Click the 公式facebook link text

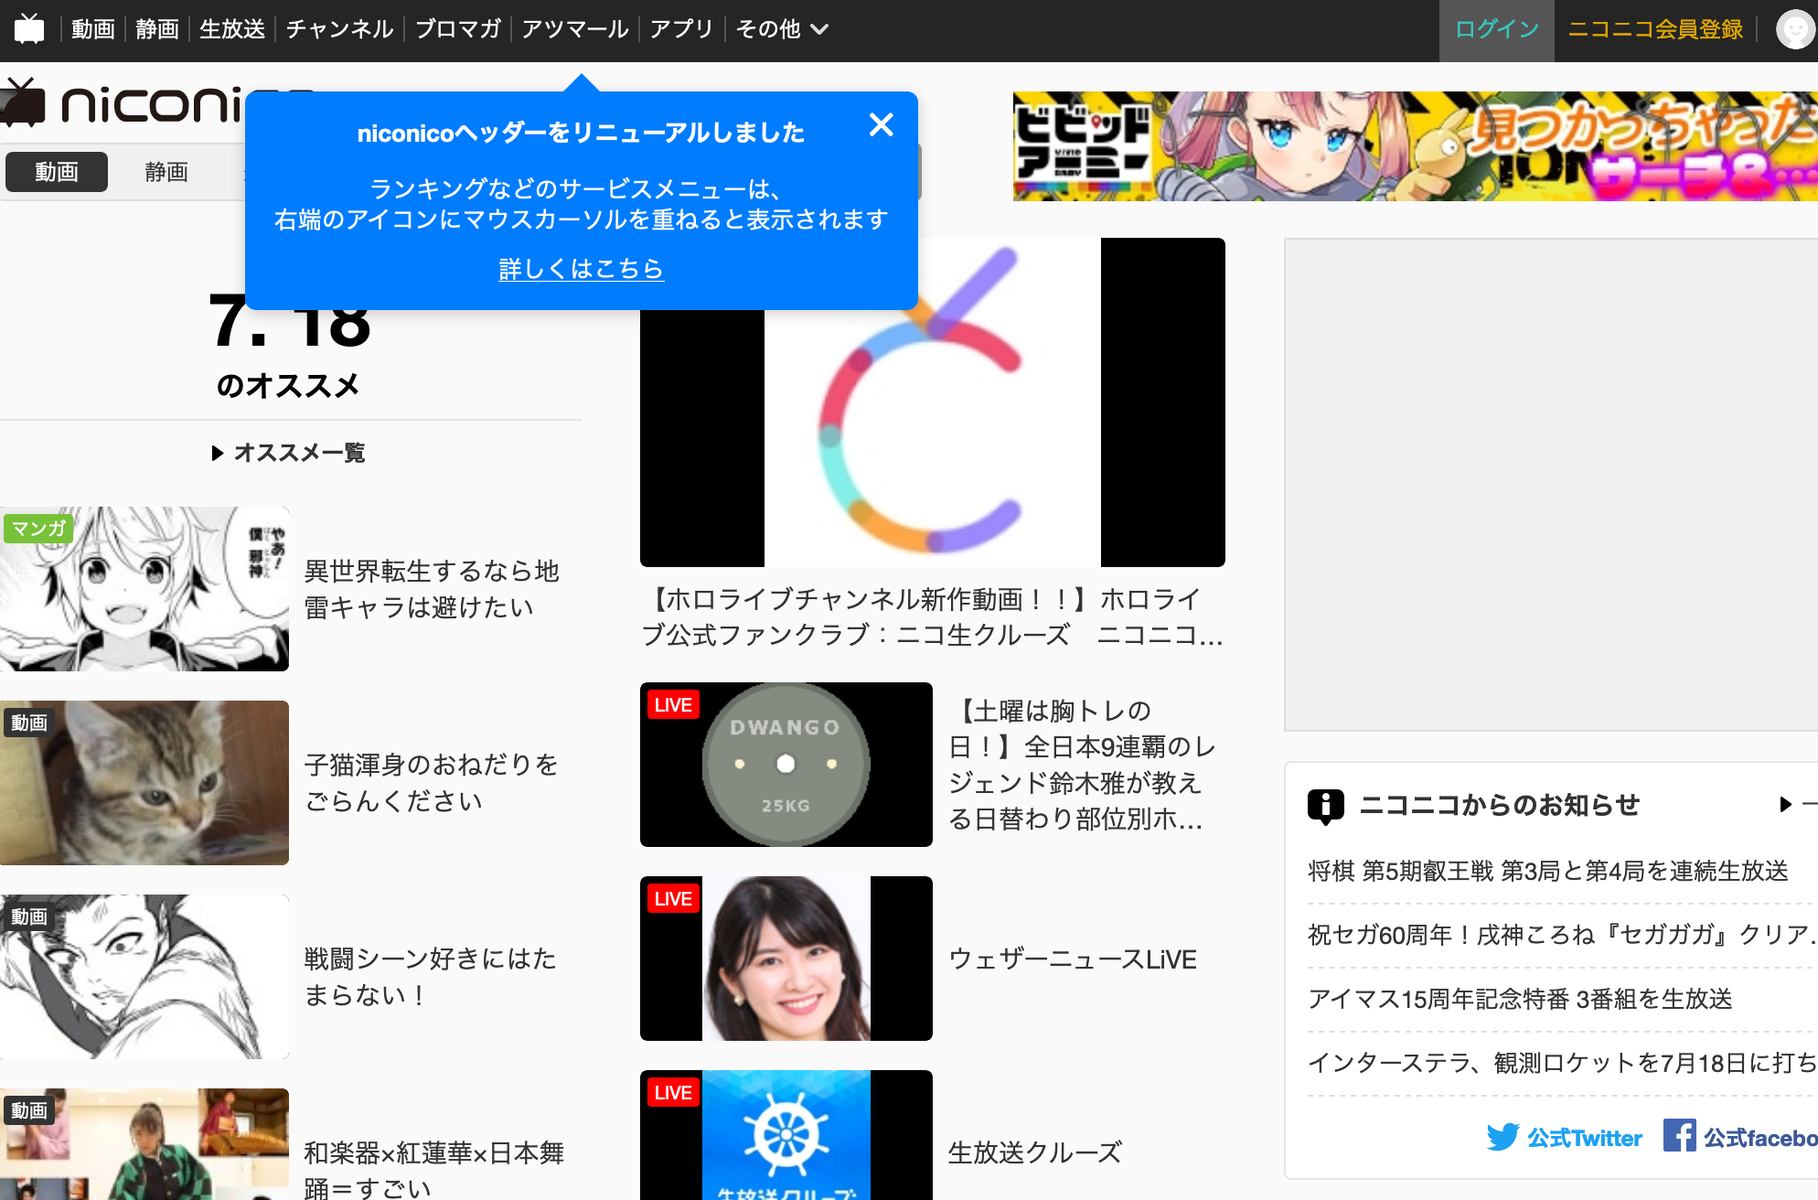tap(1761, 1138)
